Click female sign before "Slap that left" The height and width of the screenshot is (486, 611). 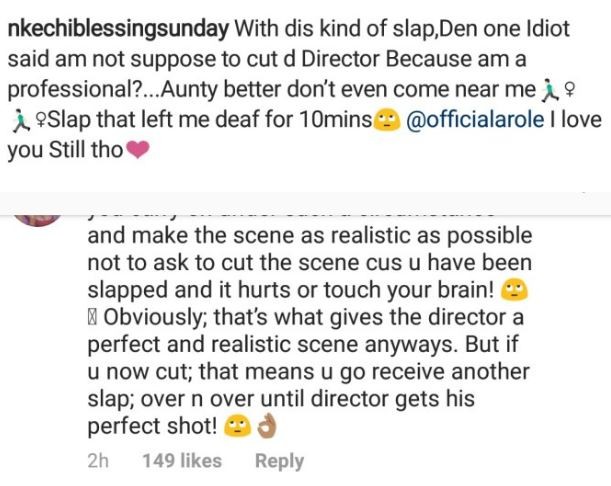click(37, 122)
